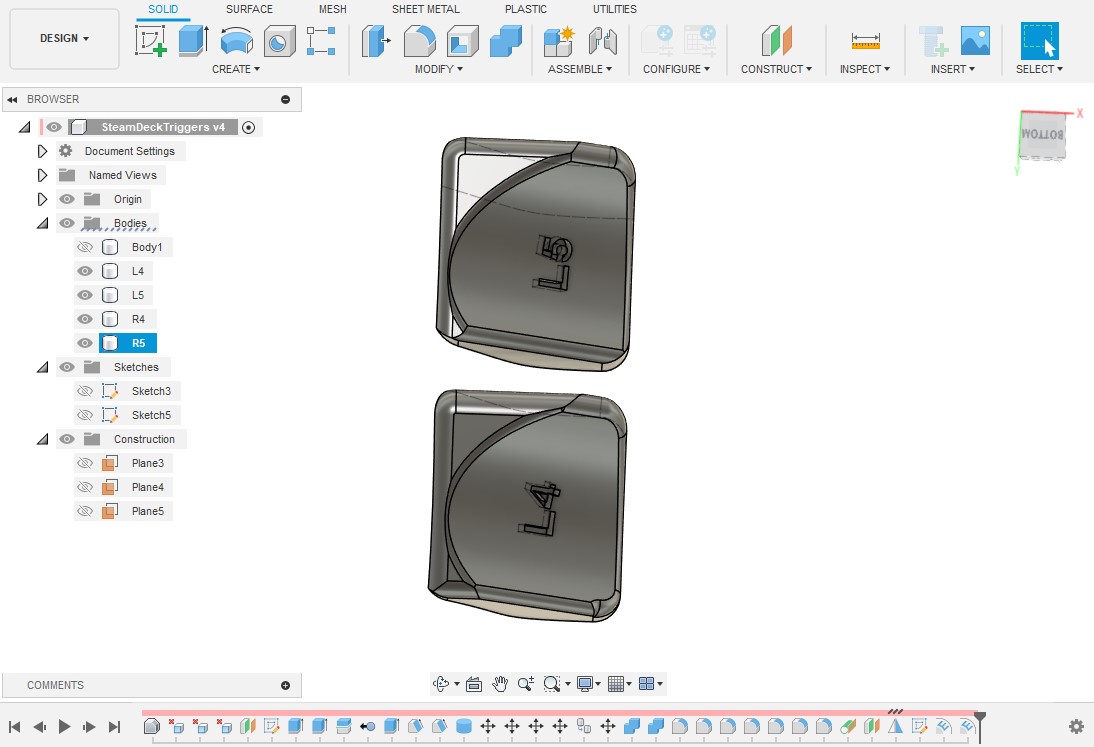This screenshot has height=747, width=1094.
Task: Select the Shell tool icon
Action: [x=462, y=41]
